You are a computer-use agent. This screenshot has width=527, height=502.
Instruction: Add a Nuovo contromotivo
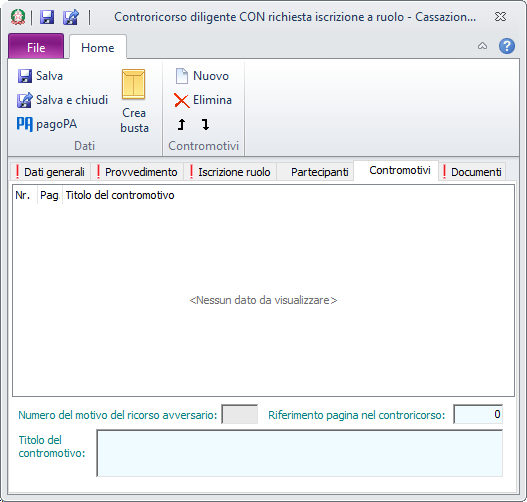202,76
